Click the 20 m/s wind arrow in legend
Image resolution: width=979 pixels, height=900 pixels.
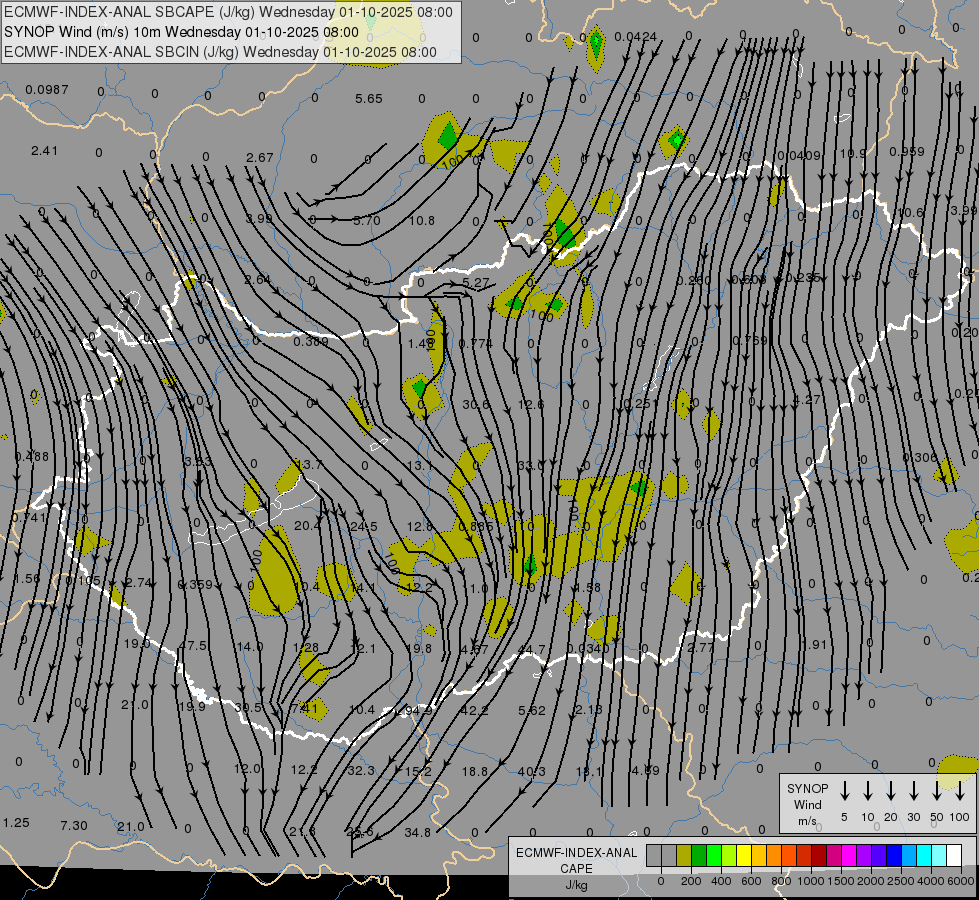point(891,791)
